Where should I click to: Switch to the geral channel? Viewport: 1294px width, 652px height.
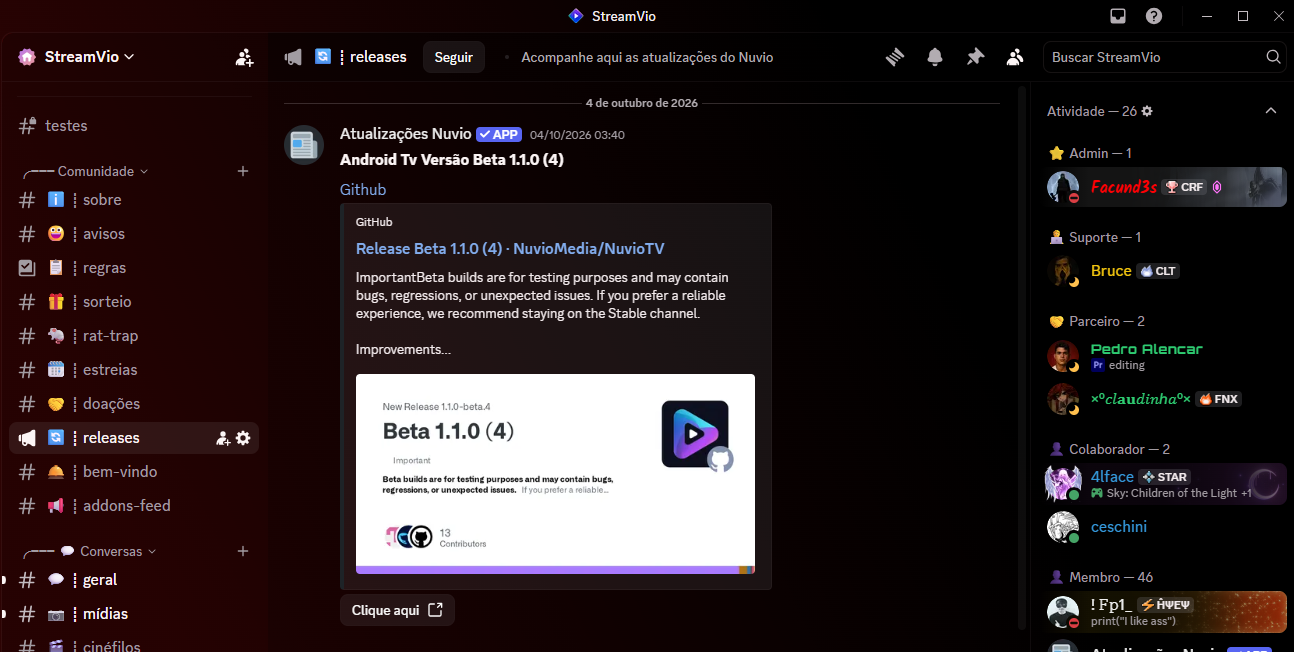(134, 580)
